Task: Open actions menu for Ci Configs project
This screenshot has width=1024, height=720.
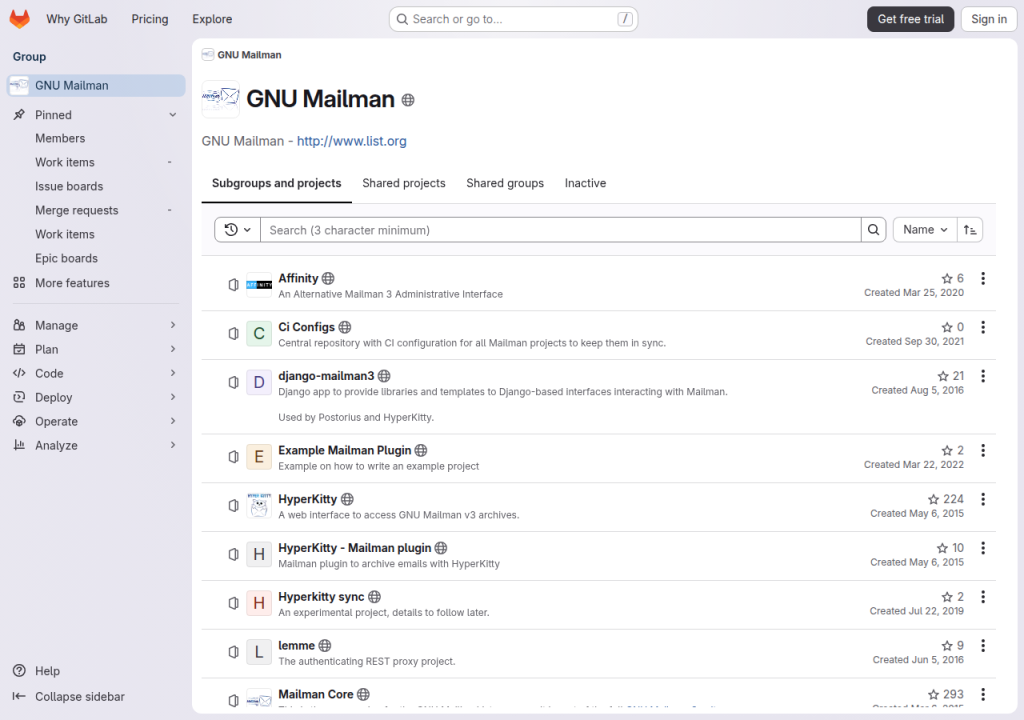Action: pyautogui.click(x=983, y=327)
